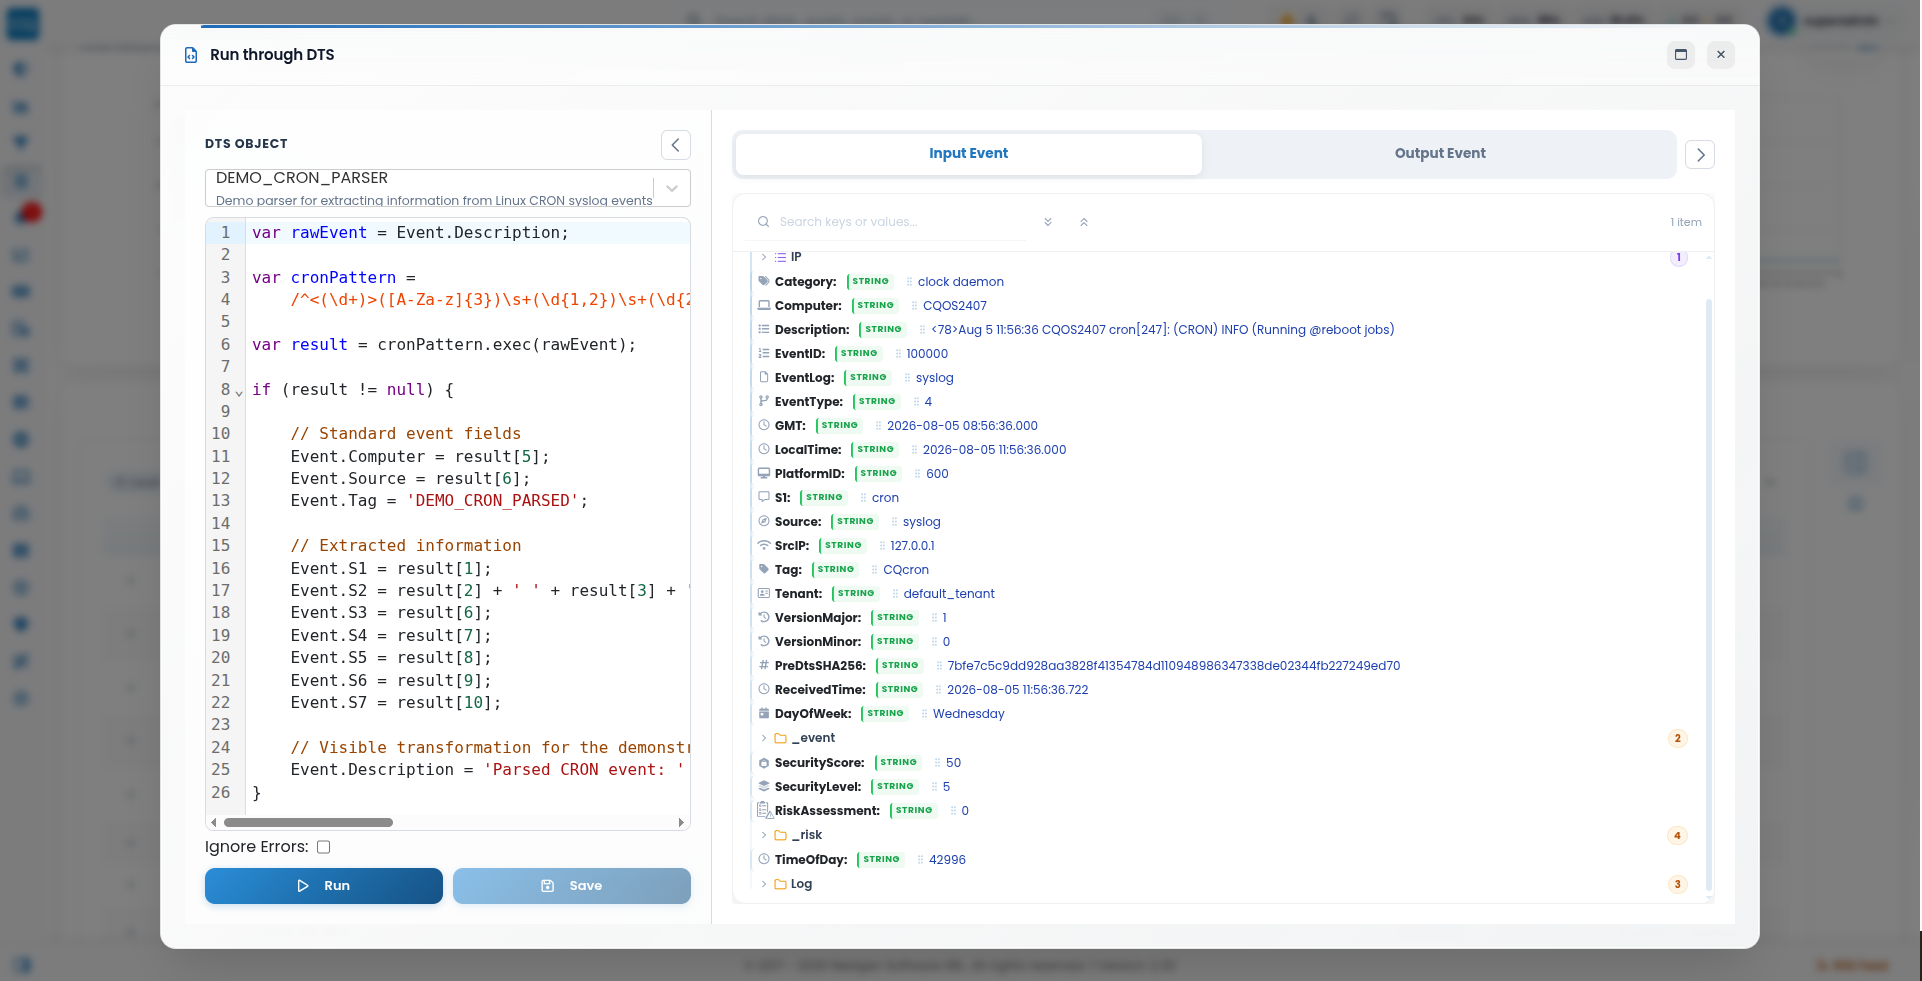Click the TimeOfDay clock icon
The image size is (1922, 981).
pos(764,859)
